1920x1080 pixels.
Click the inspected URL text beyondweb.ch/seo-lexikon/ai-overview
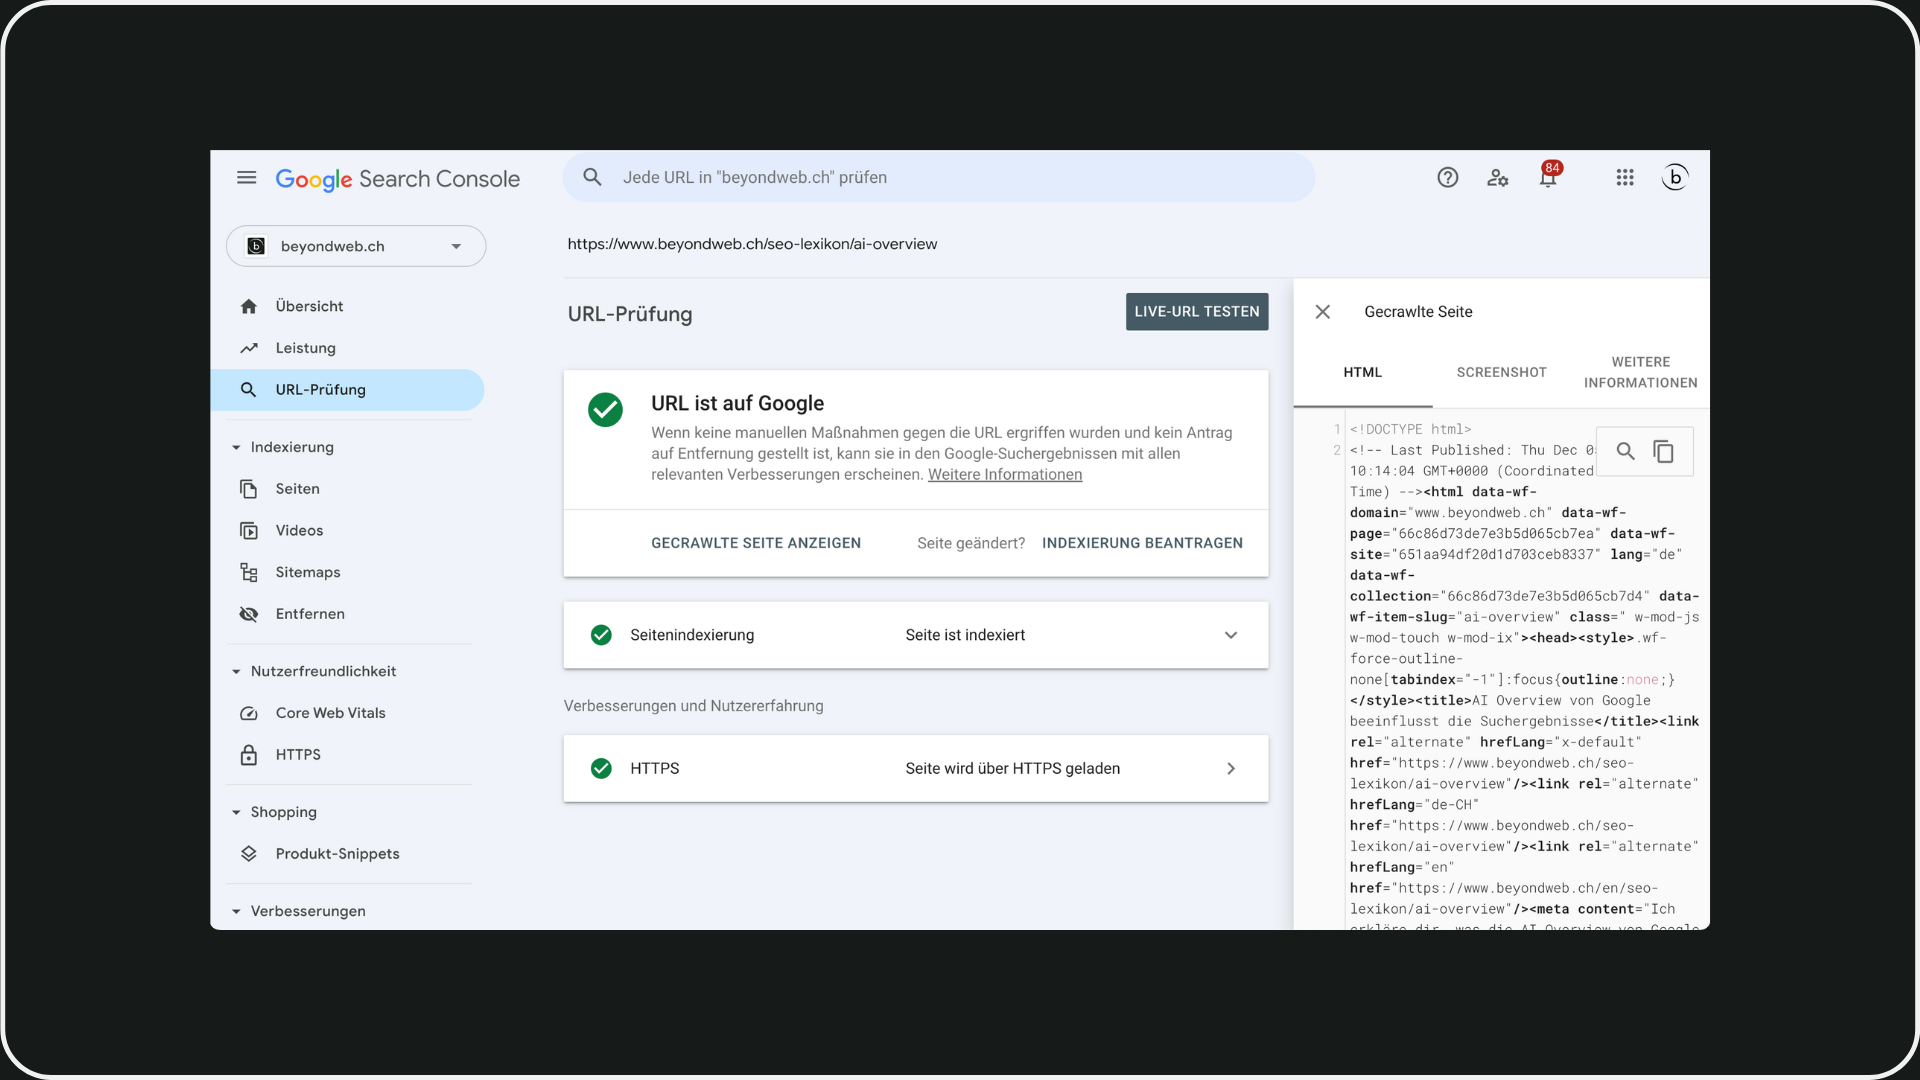click(x=752, y=244)
